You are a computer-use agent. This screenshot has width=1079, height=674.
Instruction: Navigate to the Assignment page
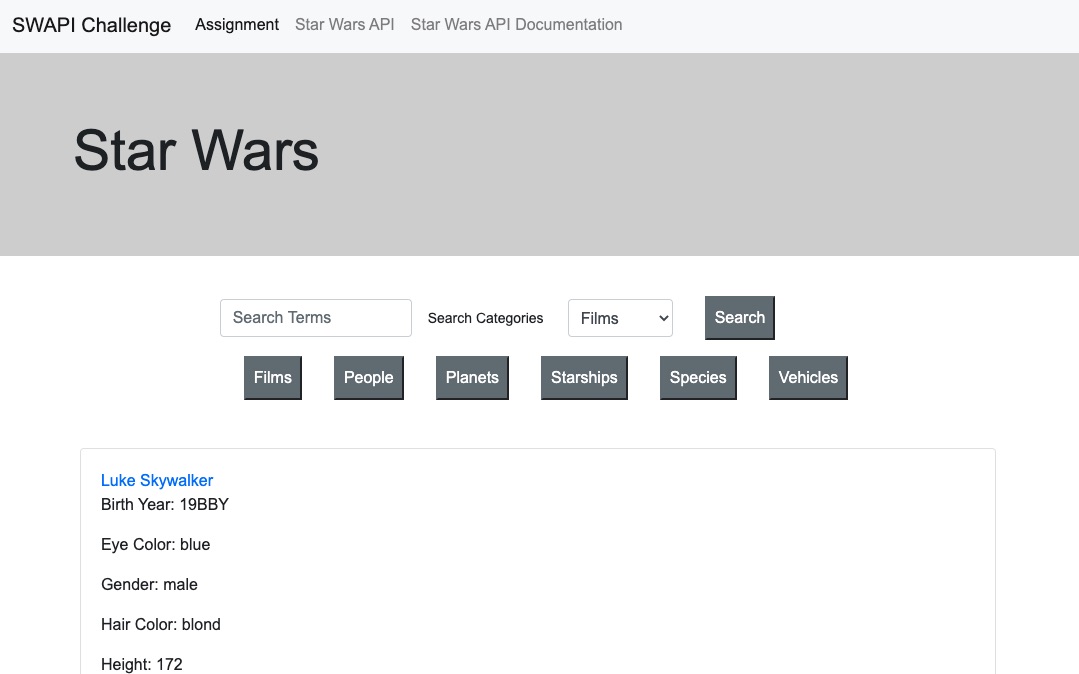pos(236,24)
